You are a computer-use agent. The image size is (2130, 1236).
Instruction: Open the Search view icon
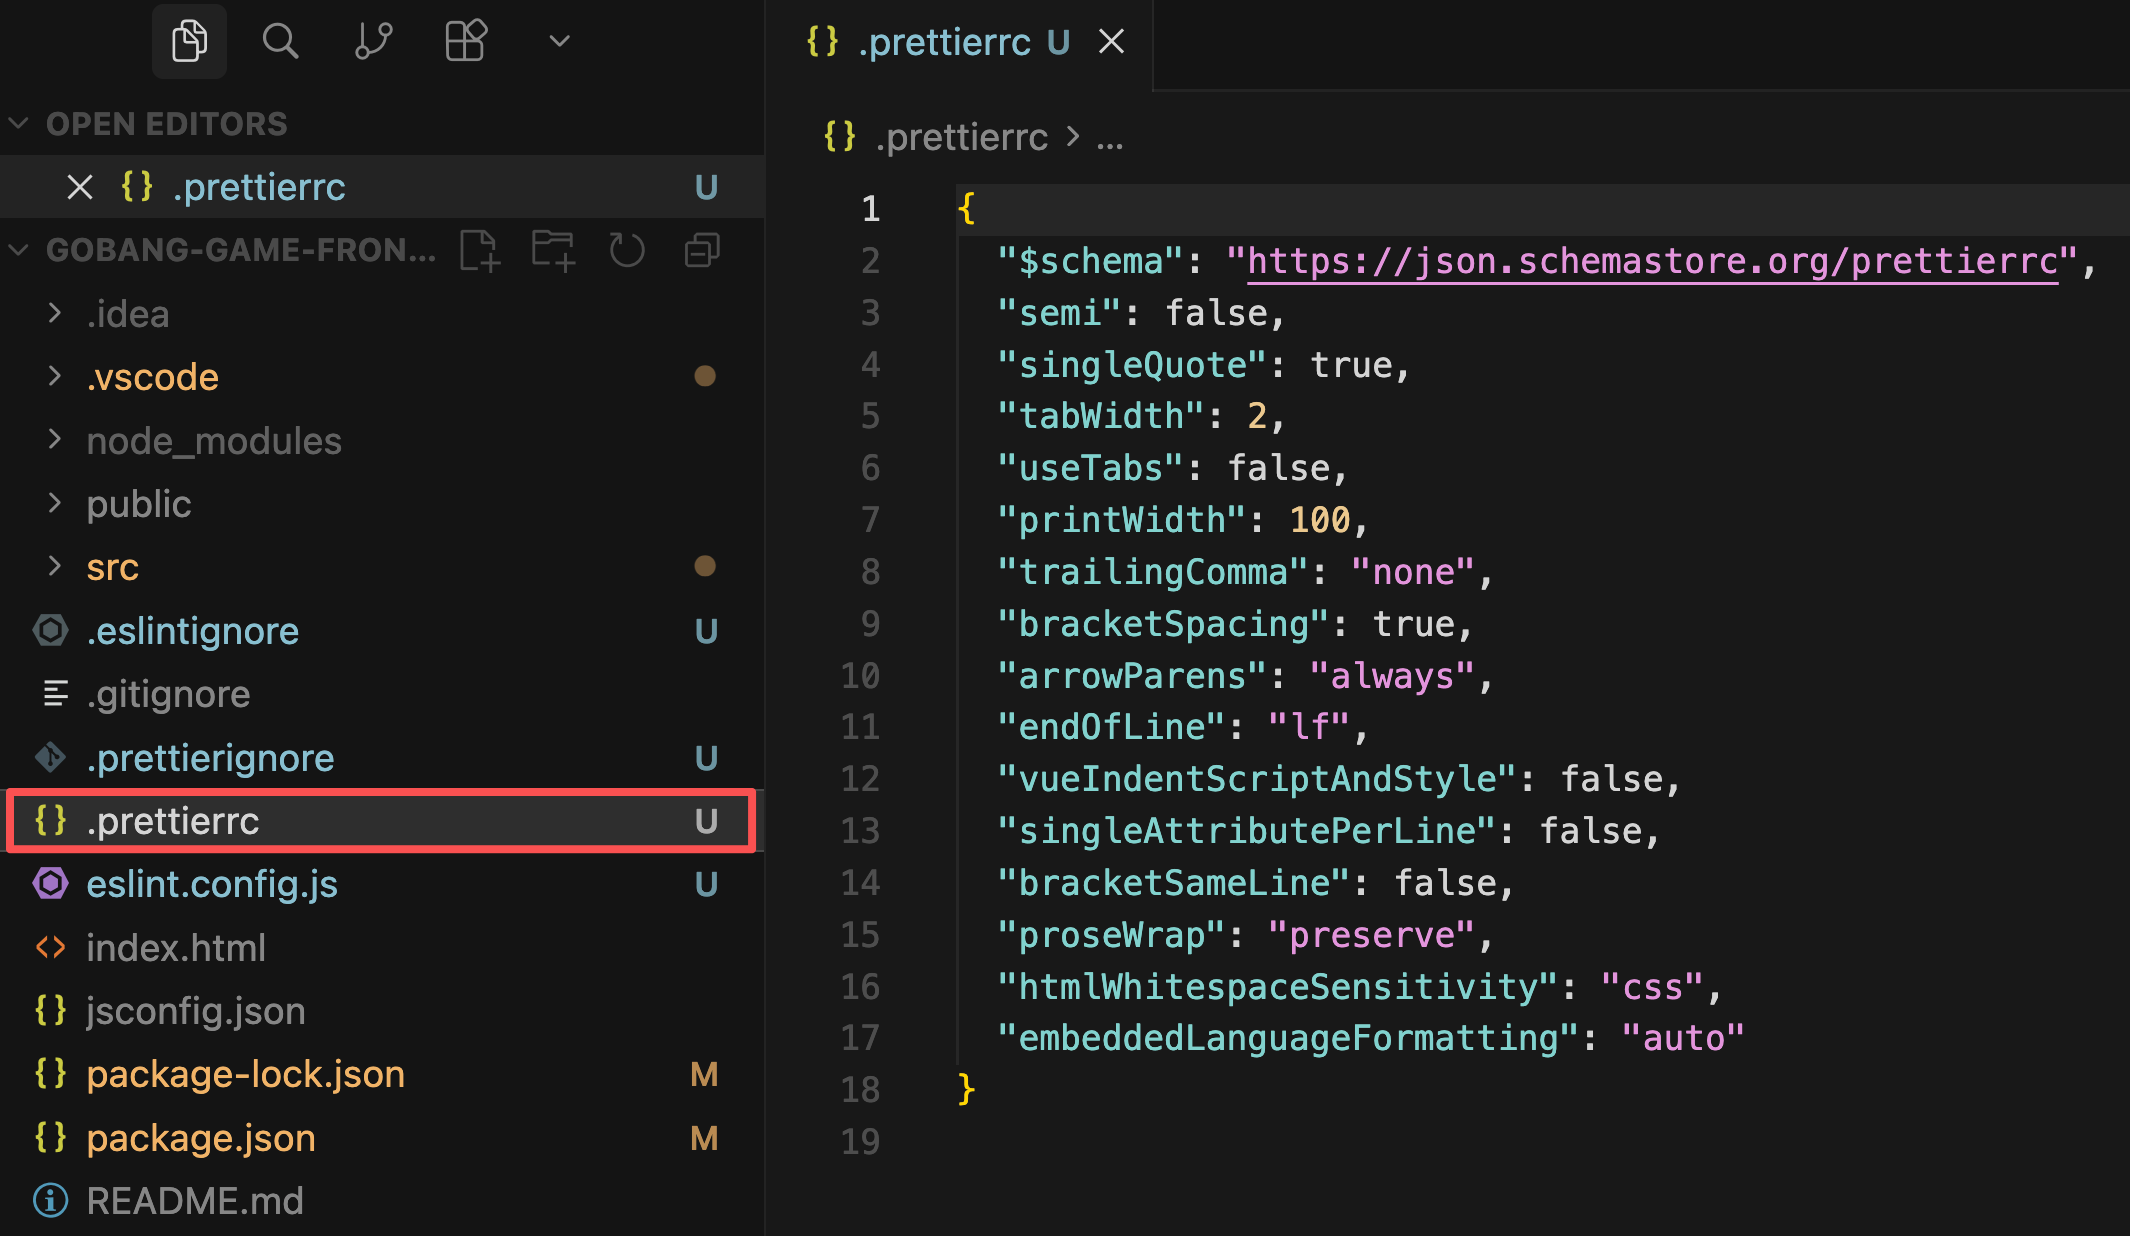tap(280, 41)
